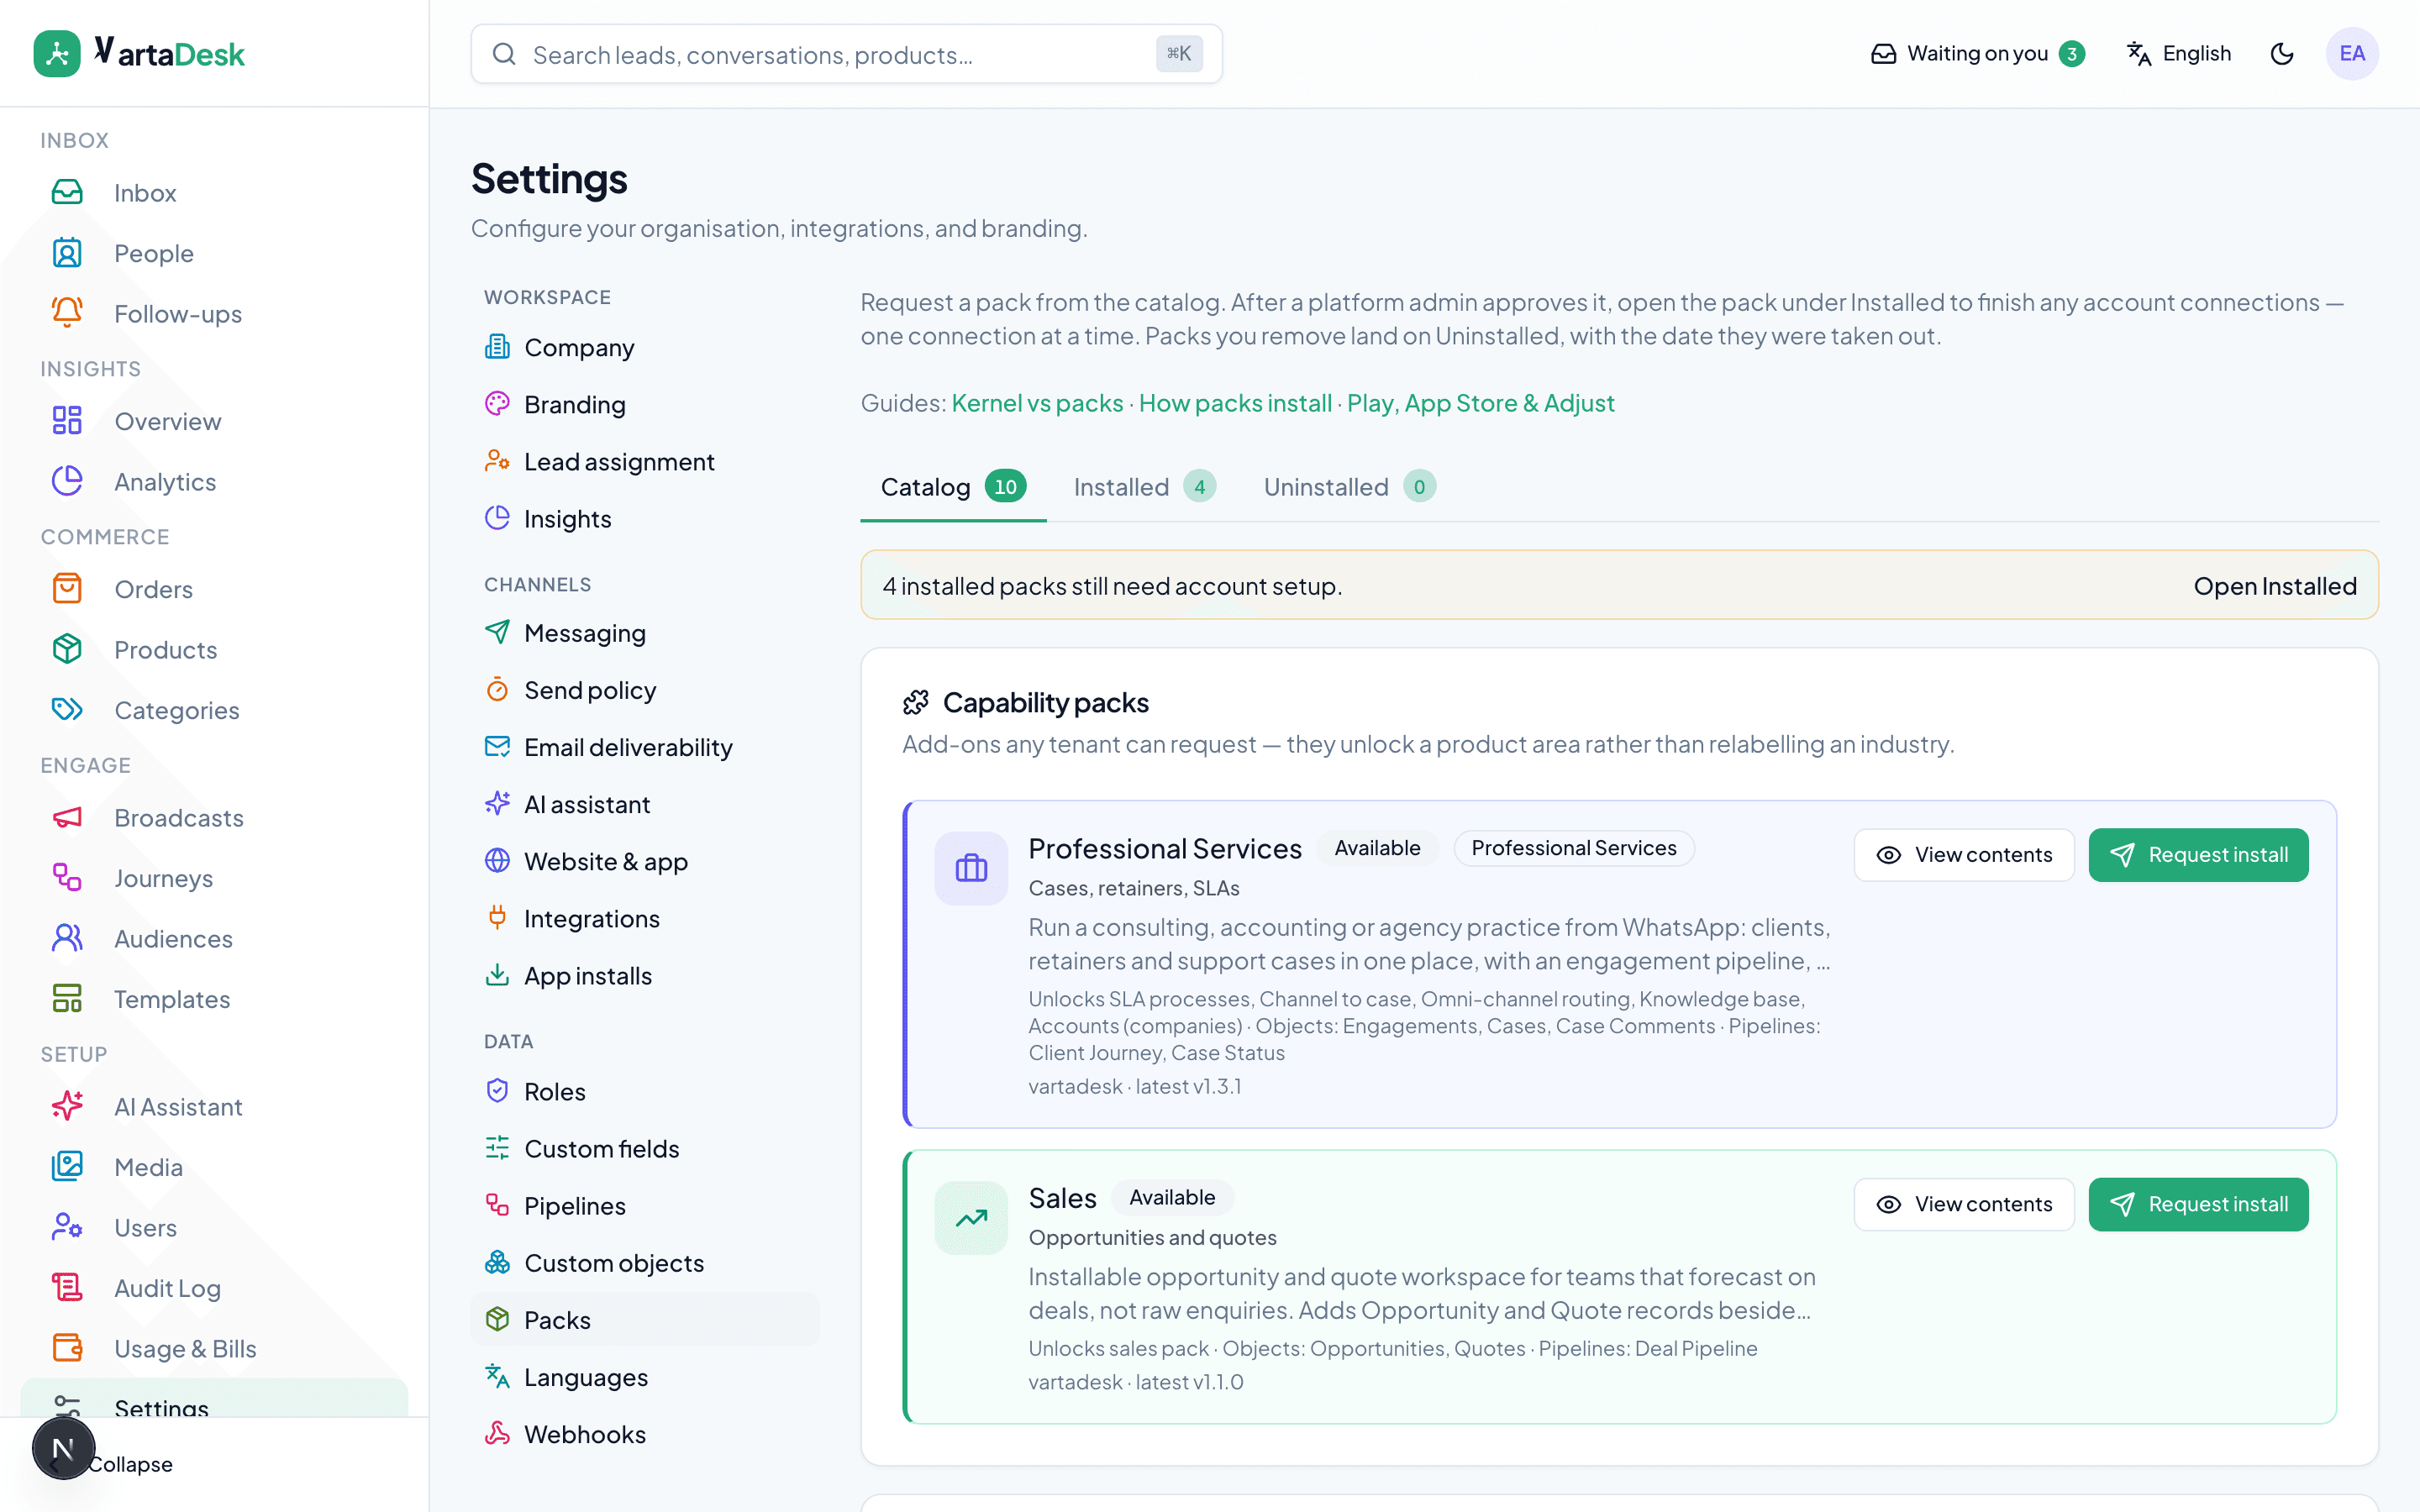This screenshot has width=2420, height=1512.
Task: Toggle dark mode moon icon
Action: [2281, 54]
